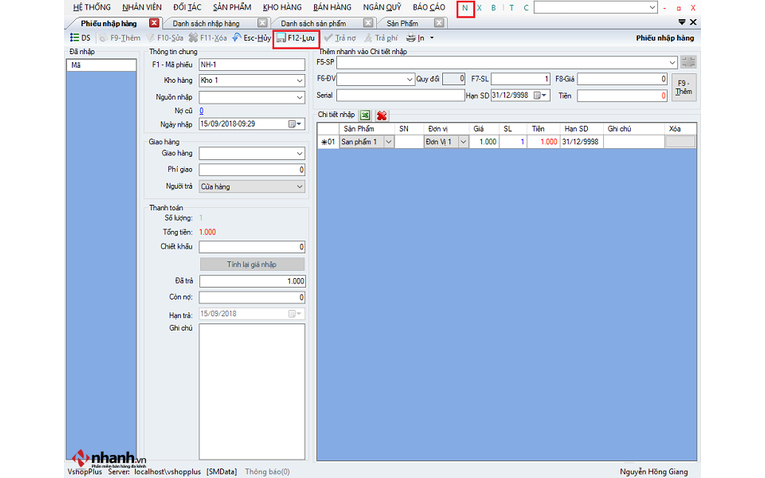765x478 pixels.
Task: Click the F1 - Mã phiếu field
Action: (x=252, y=64)
